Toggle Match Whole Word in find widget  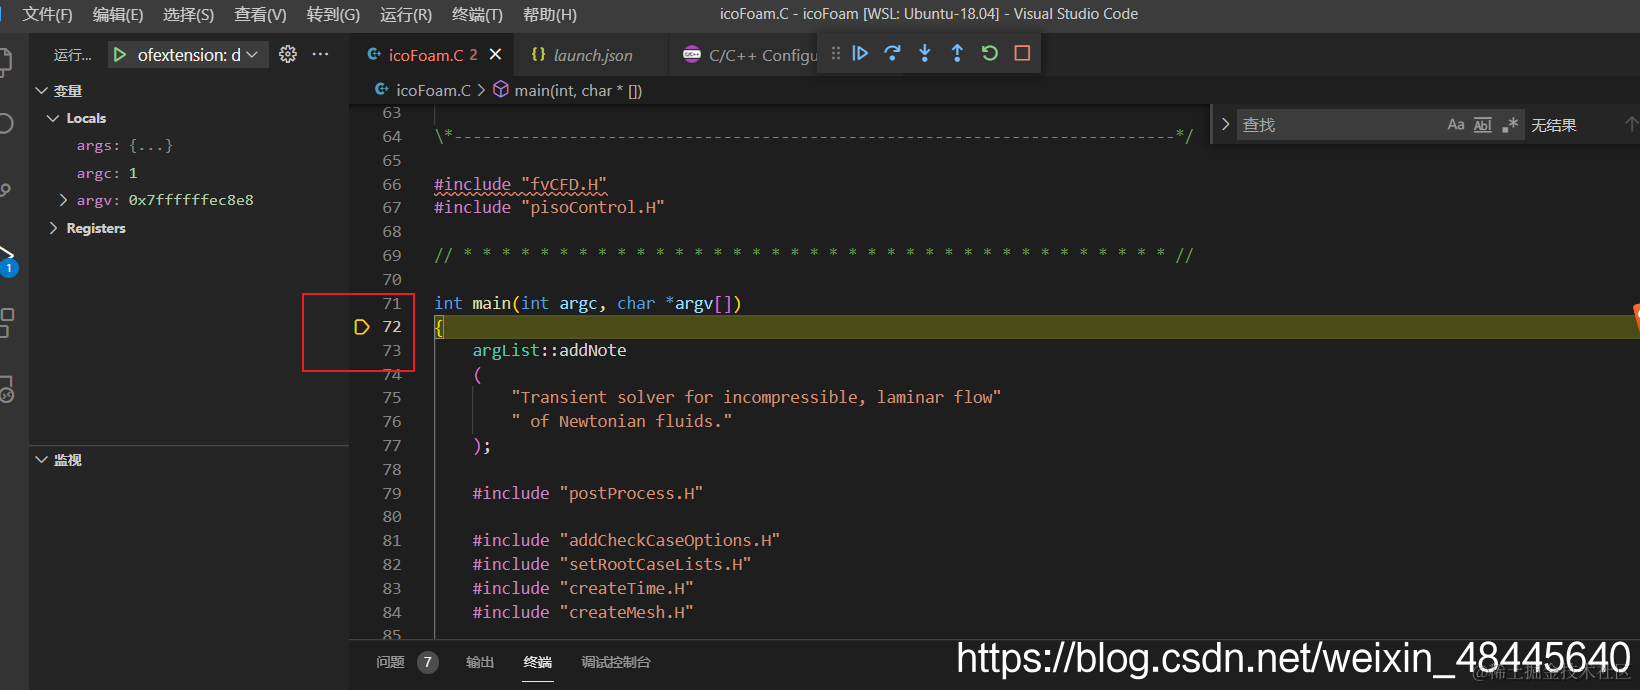click(1483, 125)
